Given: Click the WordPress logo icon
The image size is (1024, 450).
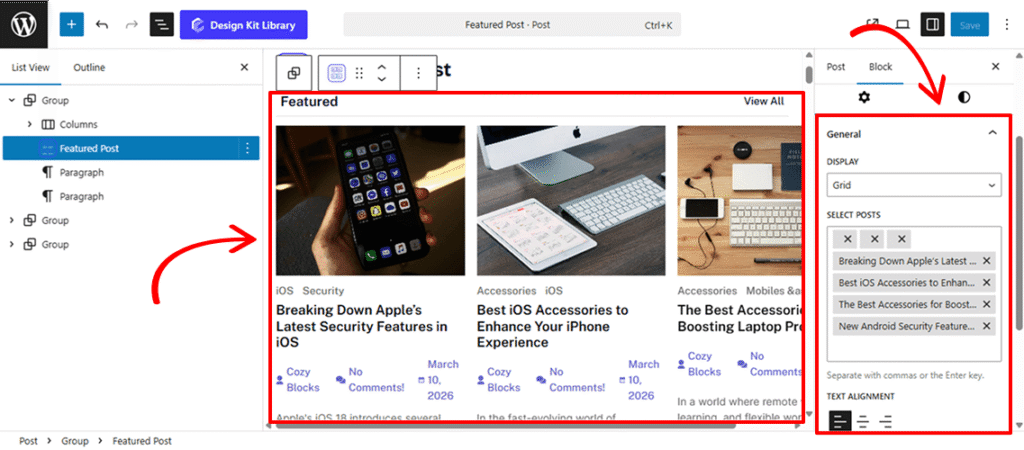Looking at the screenshot, I should pyautogui.click(x=24, y=24).
